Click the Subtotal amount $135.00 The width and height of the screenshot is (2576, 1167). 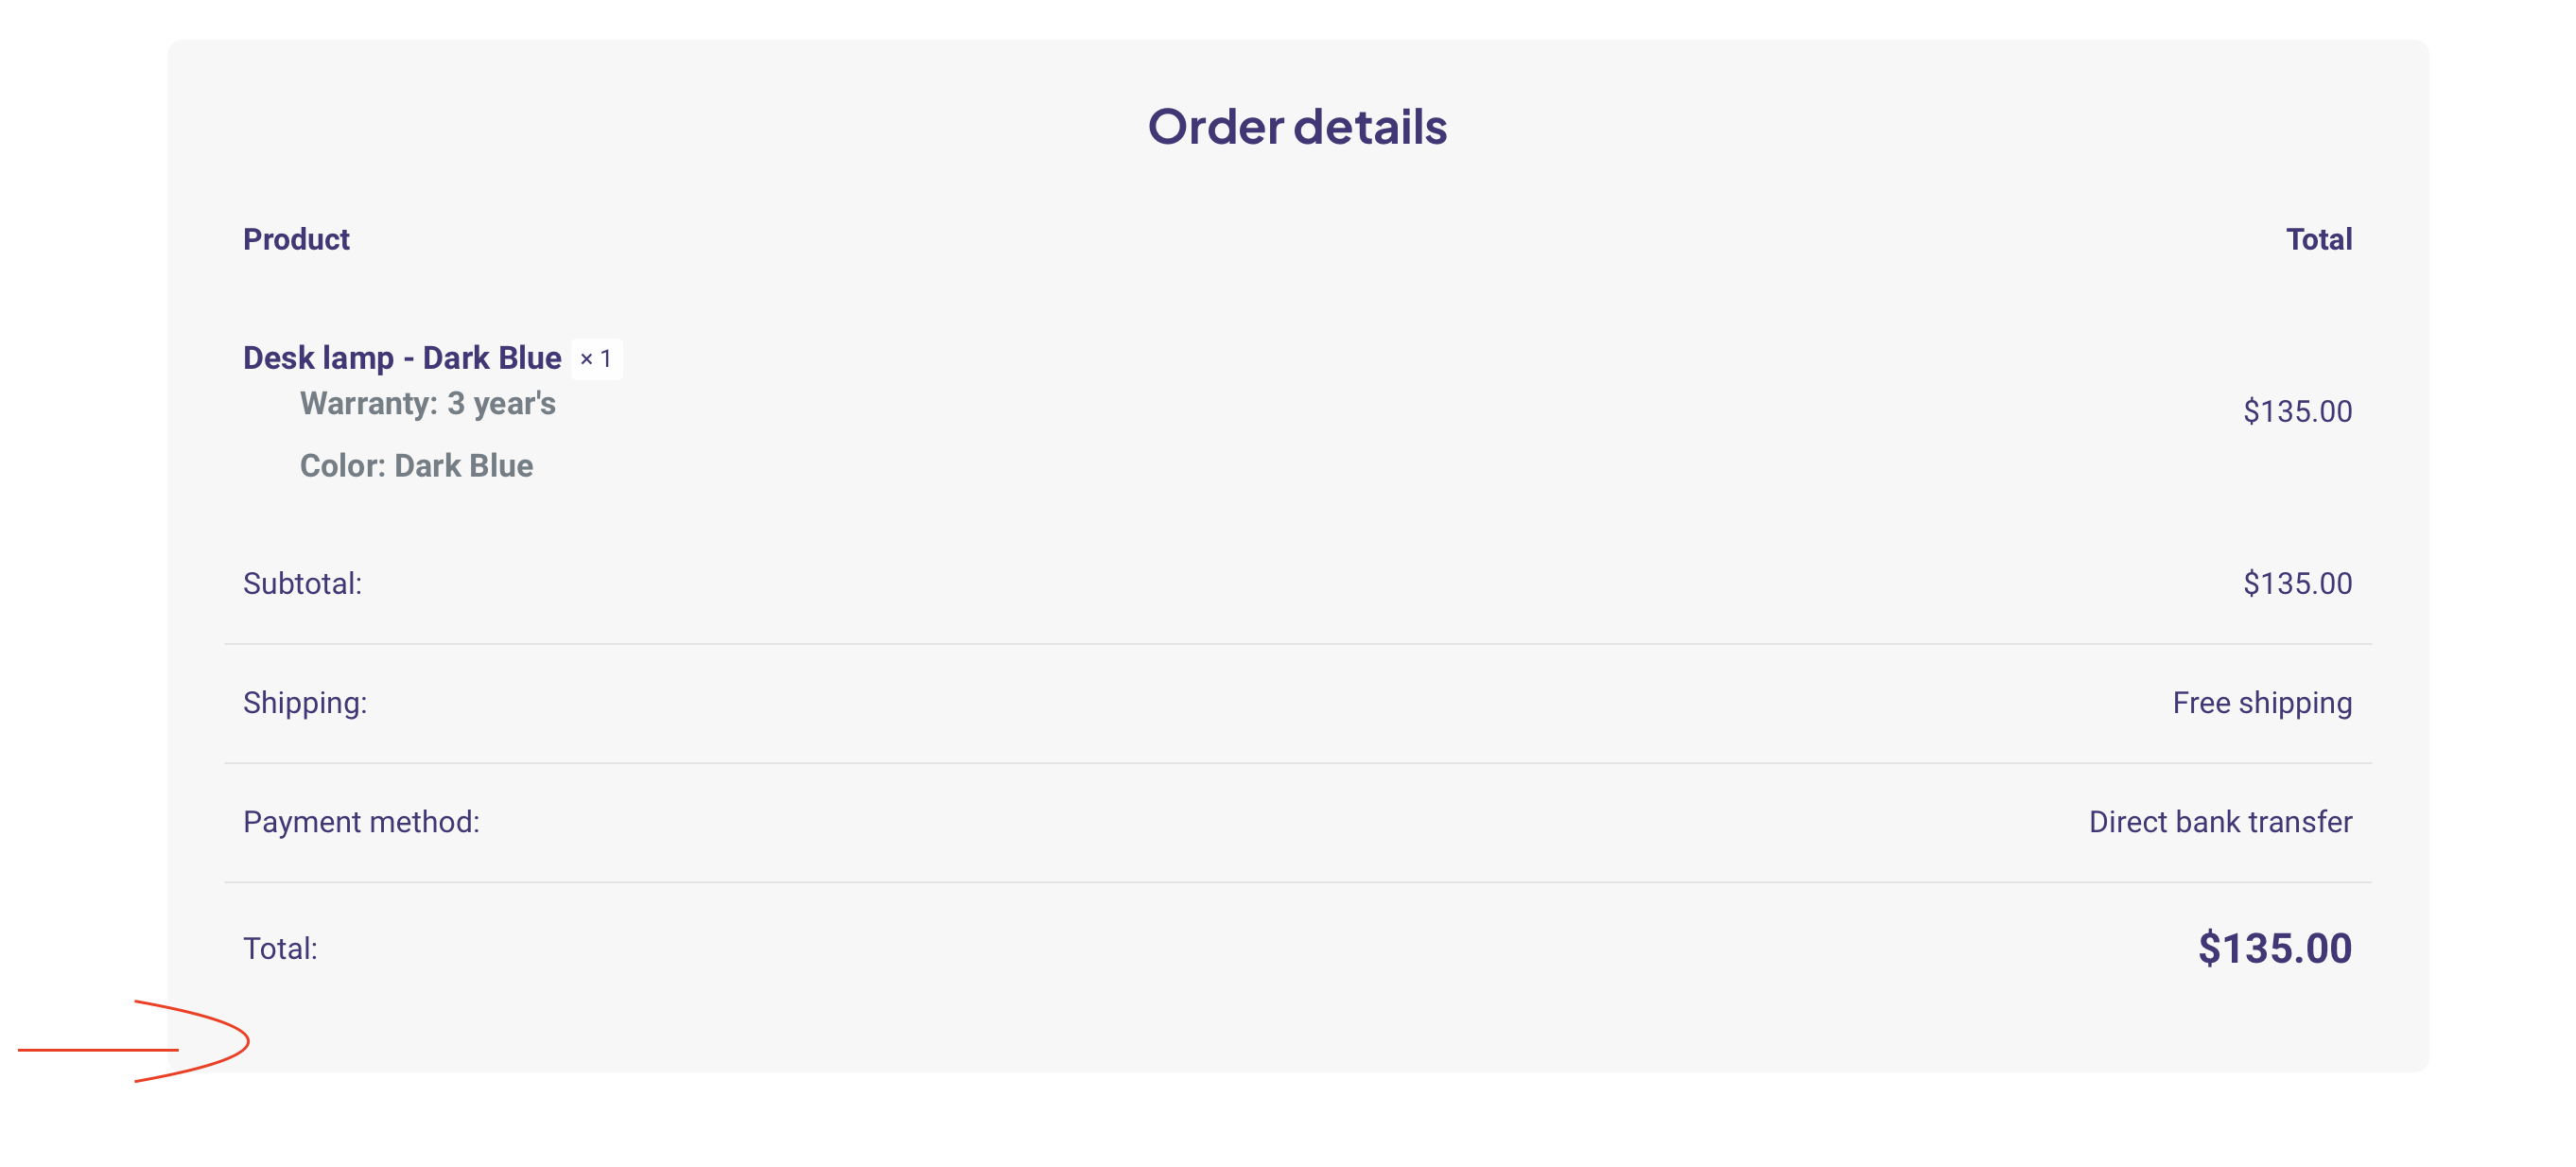[x=2297, y=584]
